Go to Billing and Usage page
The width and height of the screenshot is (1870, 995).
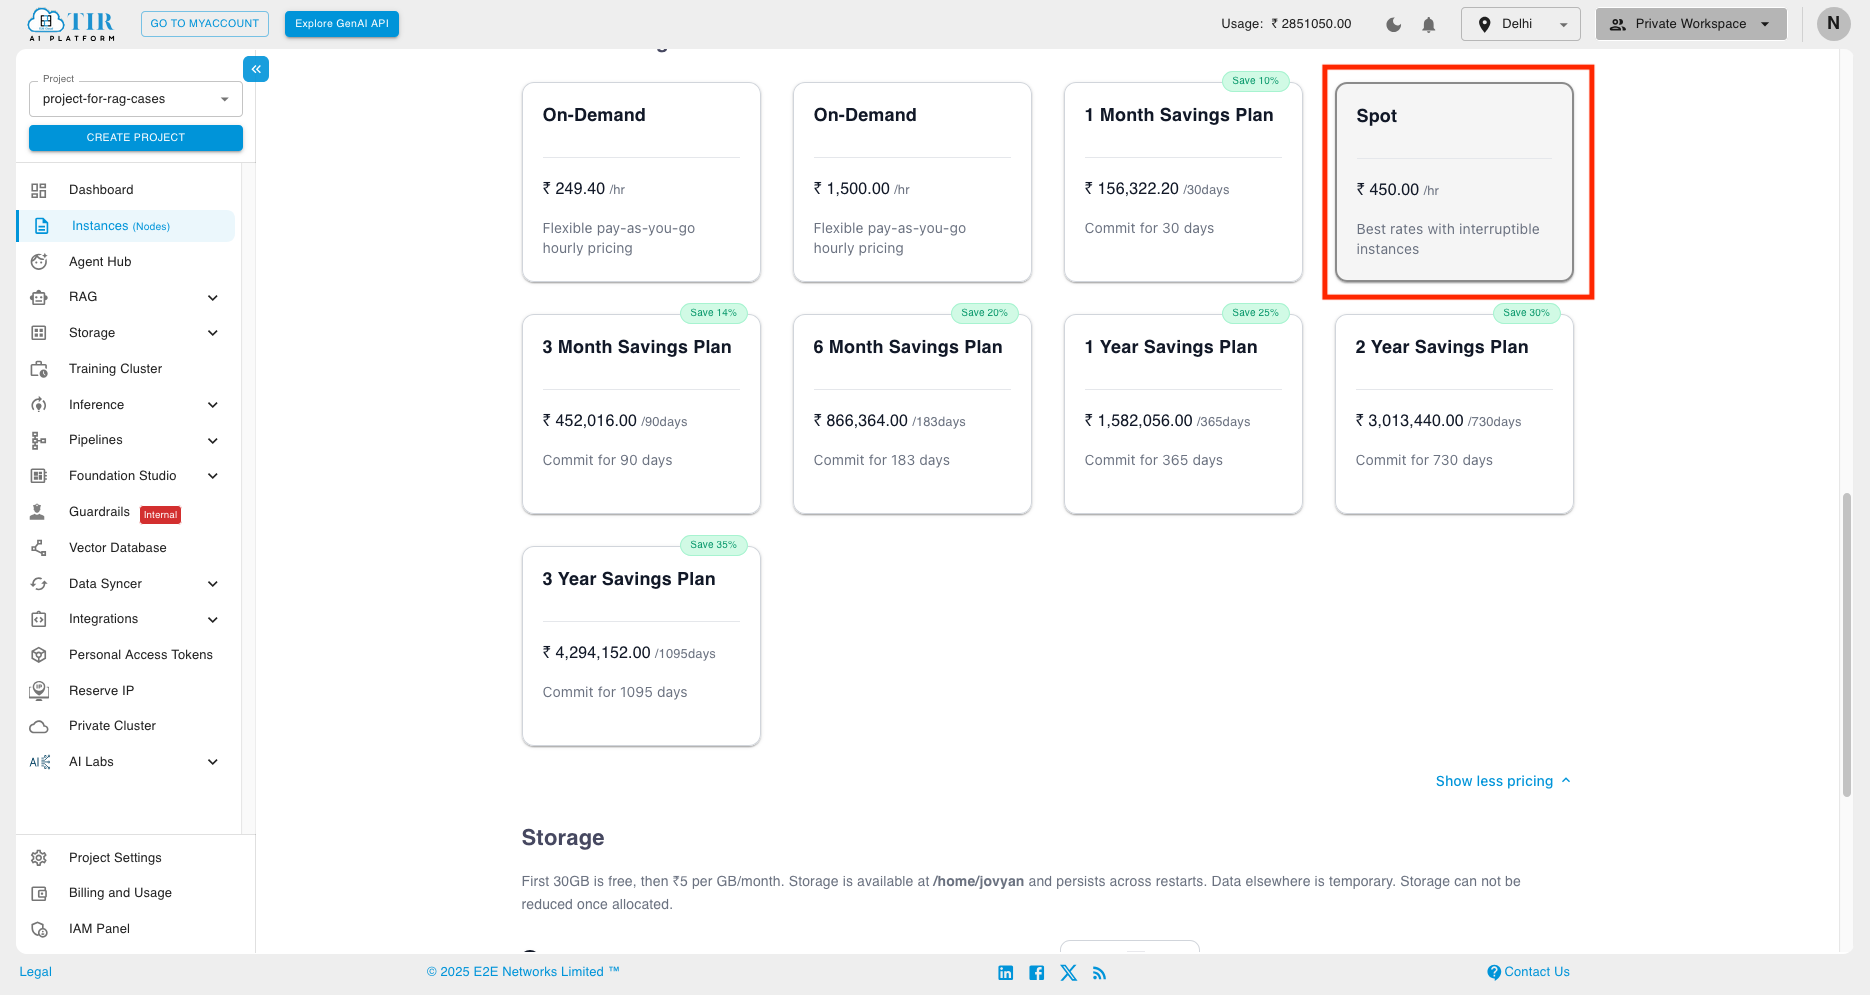click(x=120, y=893)
